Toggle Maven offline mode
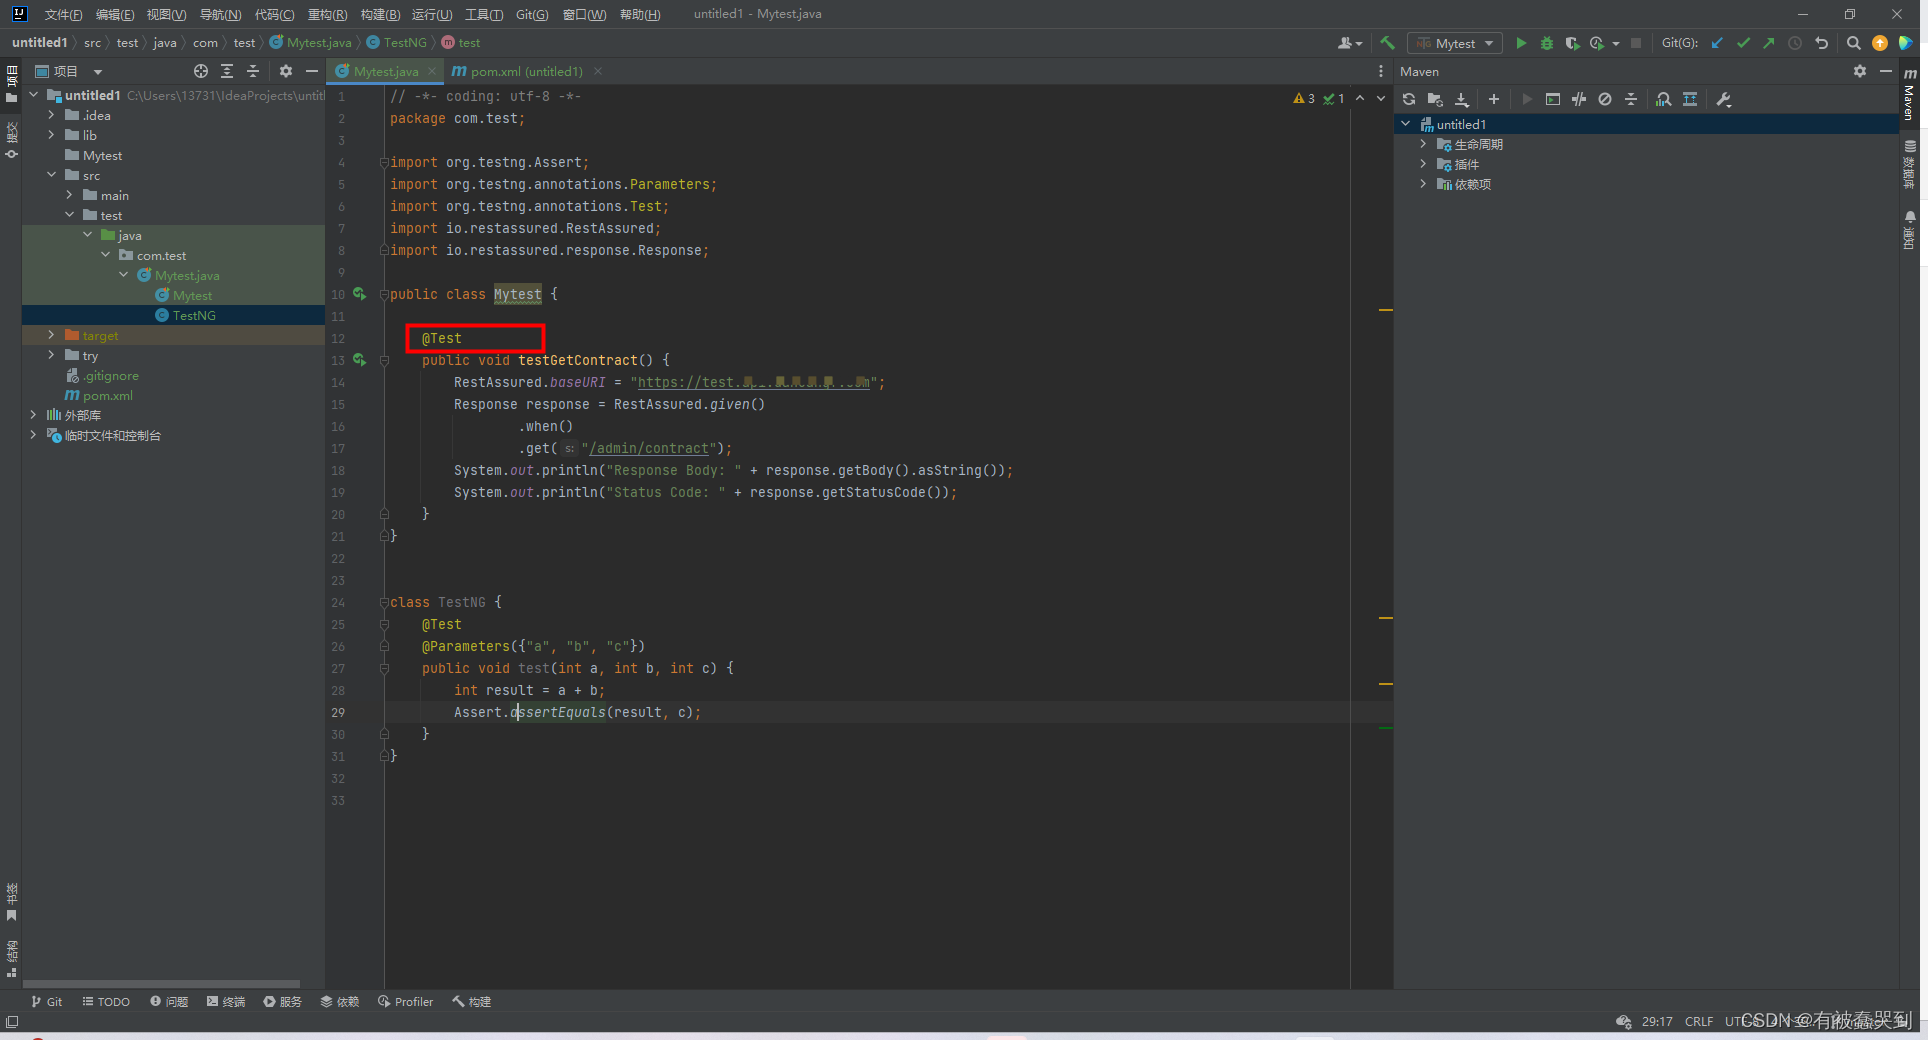This screenshot has height=1040, width=1928. tap(1579, 99)
